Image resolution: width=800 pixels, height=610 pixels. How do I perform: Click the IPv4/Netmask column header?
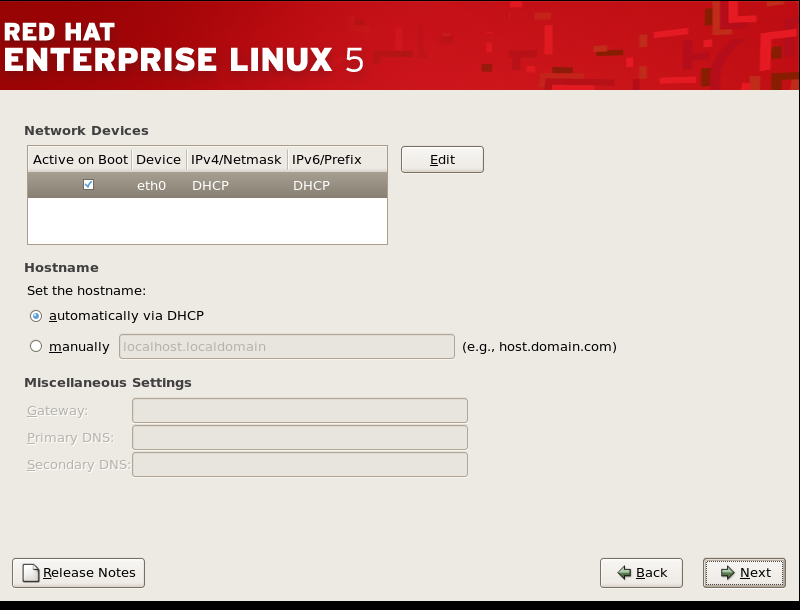pyautogui.click(x=236, y=159)
